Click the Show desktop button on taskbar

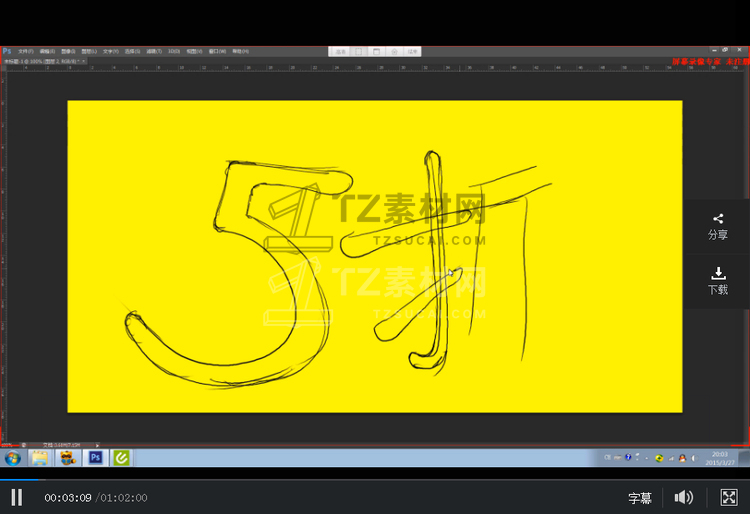tap(744, 458)
